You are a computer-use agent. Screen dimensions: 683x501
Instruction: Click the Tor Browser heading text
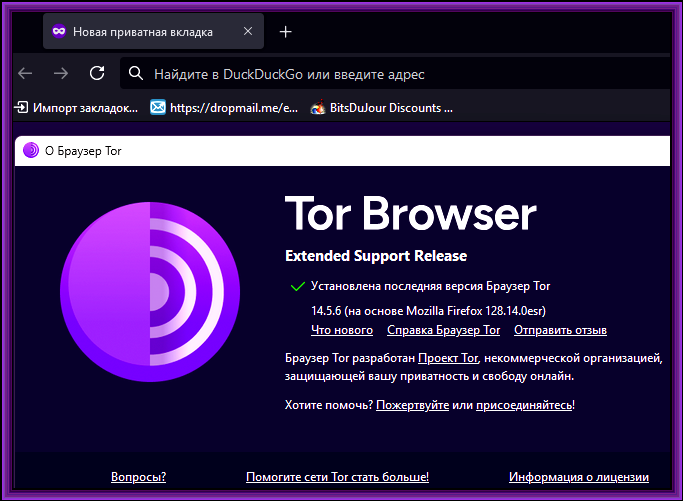pyautogui.click(x=411, y=213)
